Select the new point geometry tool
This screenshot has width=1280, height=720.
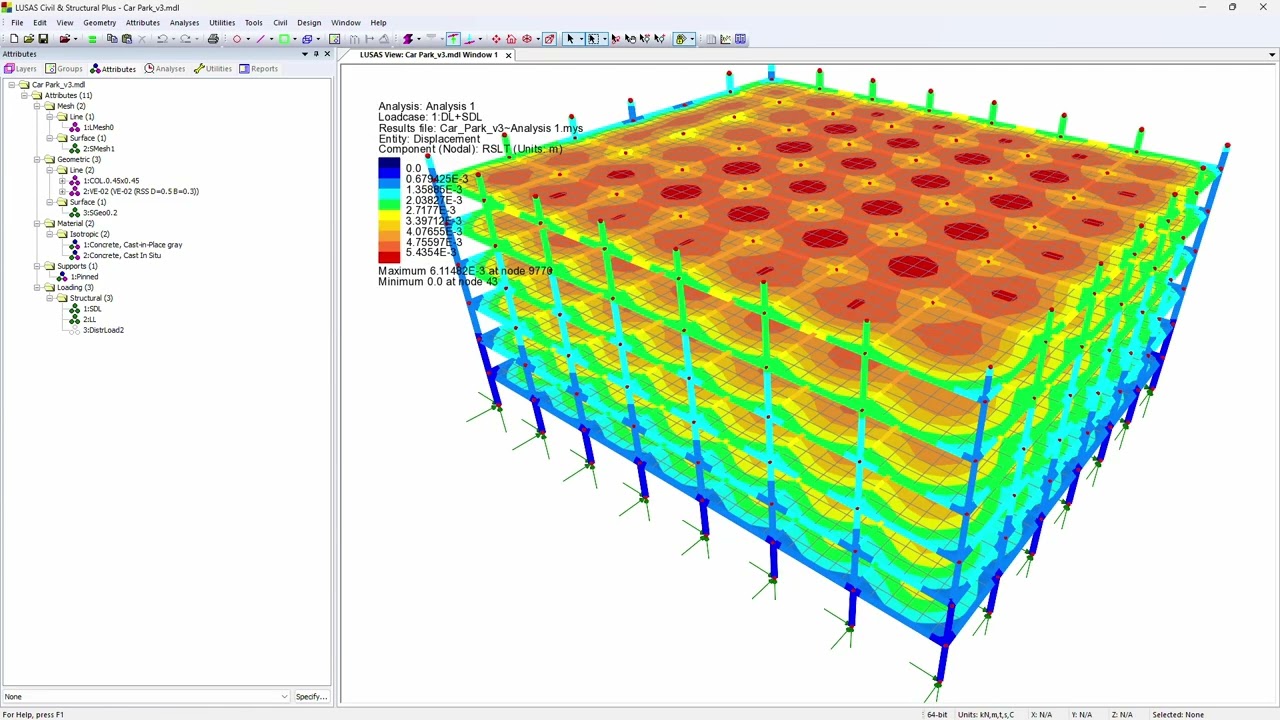pos(237,39)
